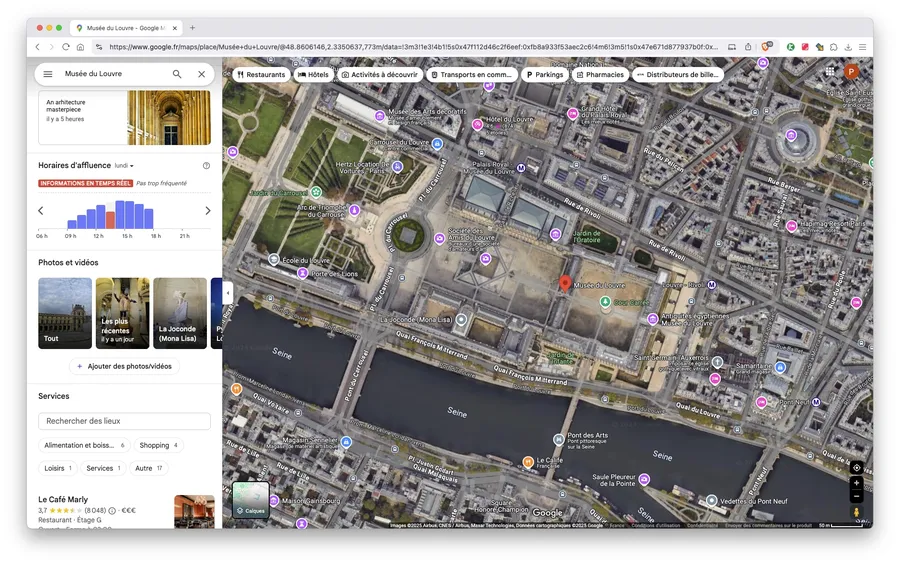Show previous day's popular times
This screenshot has width=900, height=564.
click(x=41, y=211)
